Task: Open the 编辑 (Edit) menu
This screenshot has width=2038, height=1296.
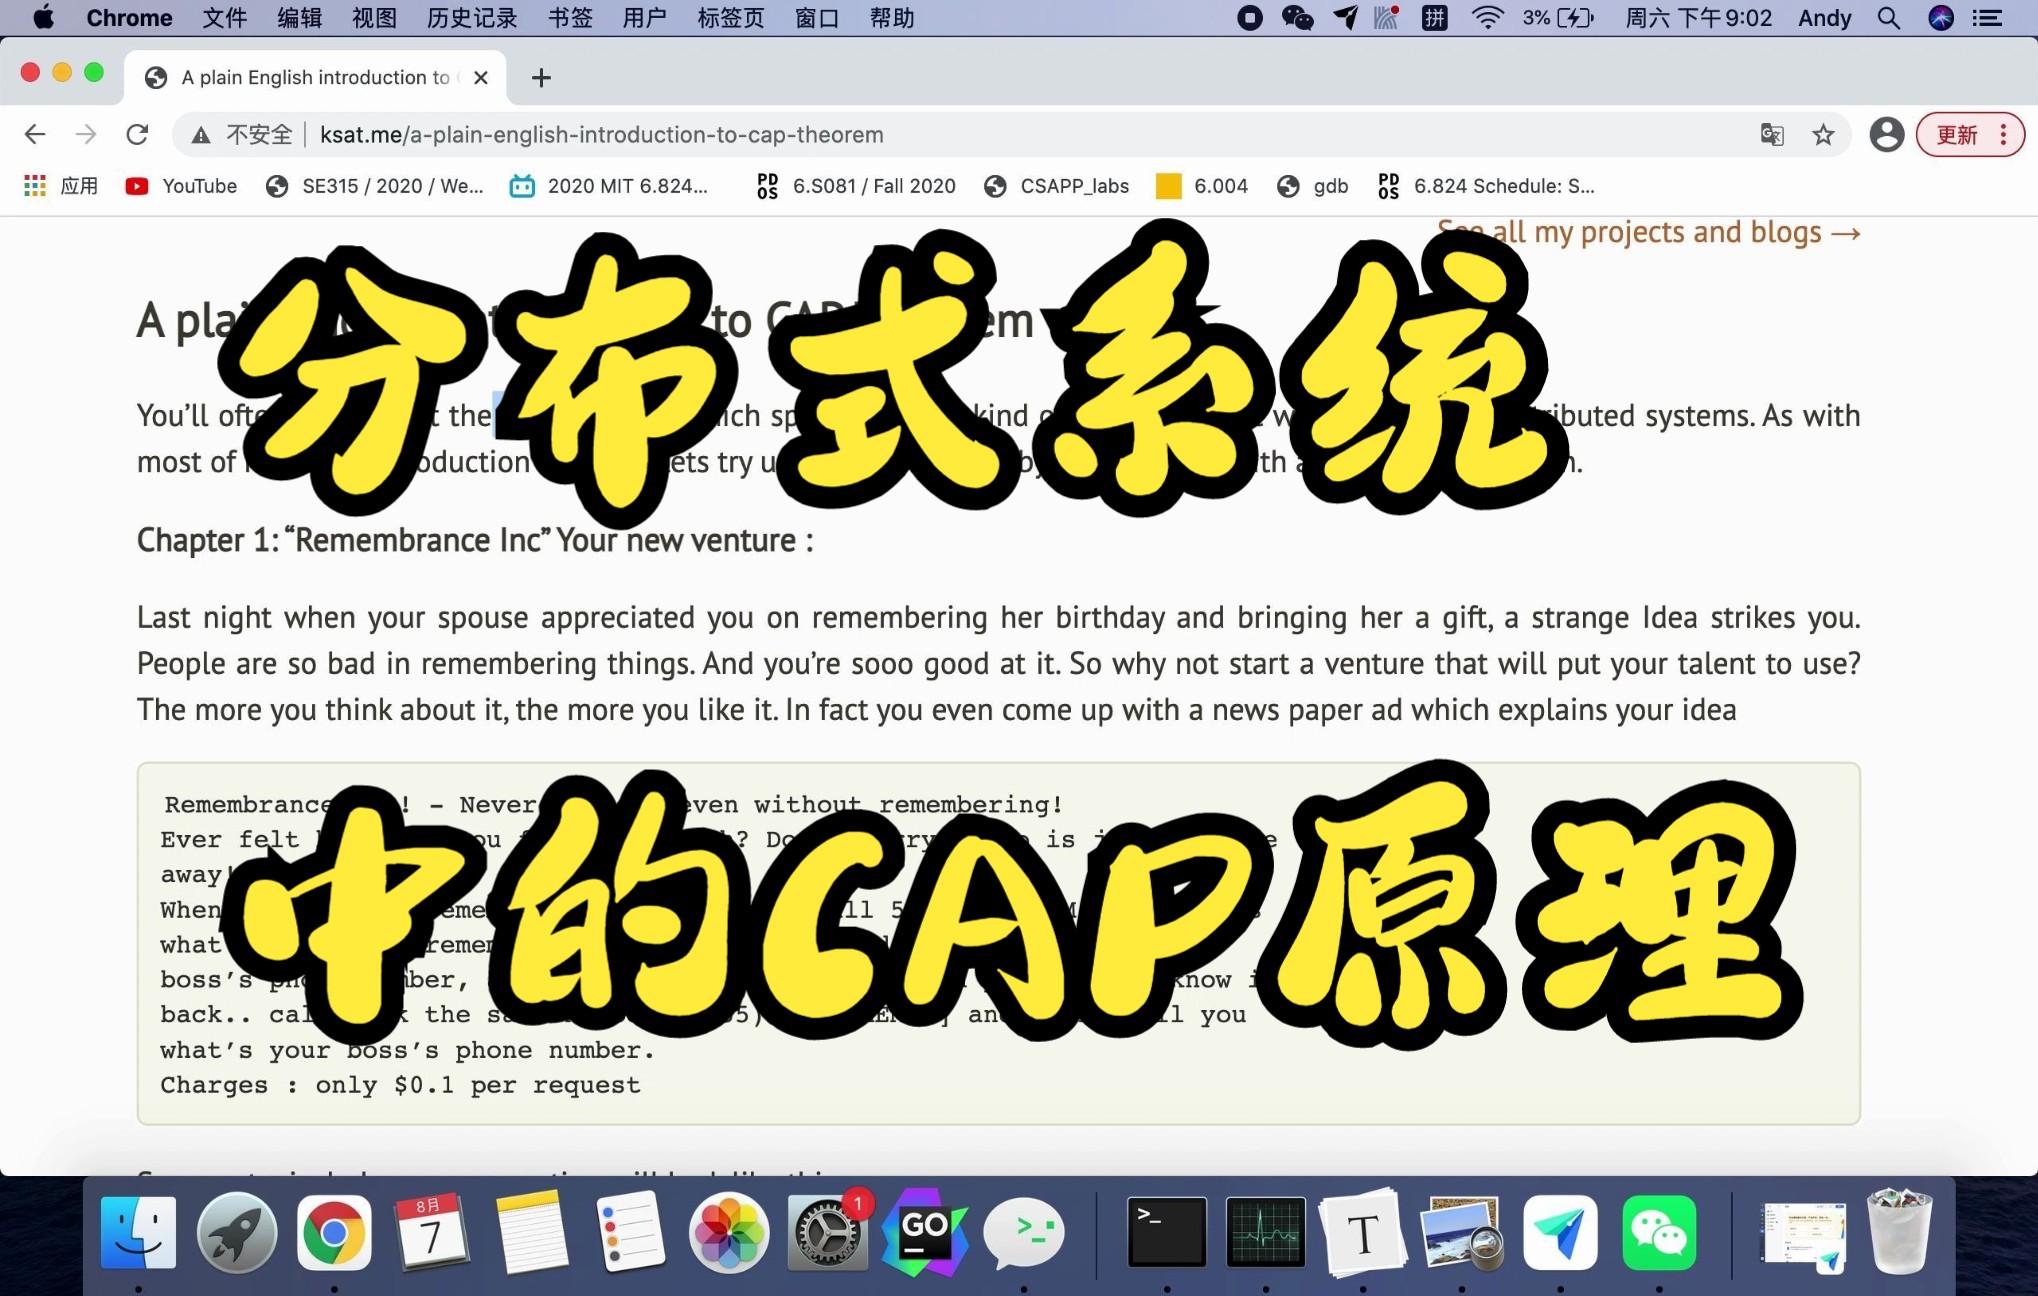Action: (299, 18)
